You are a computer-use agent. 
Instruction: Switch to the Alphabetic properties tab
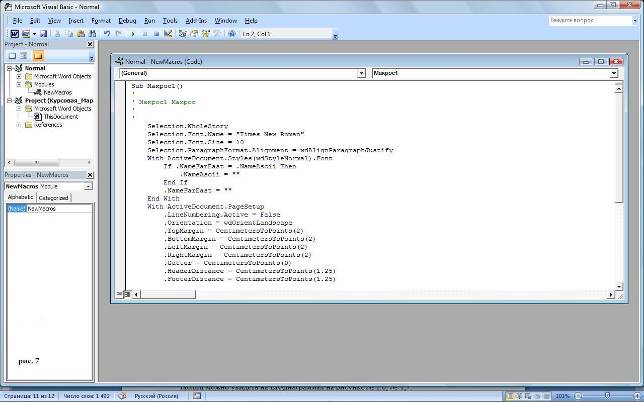tap(21, 198)
